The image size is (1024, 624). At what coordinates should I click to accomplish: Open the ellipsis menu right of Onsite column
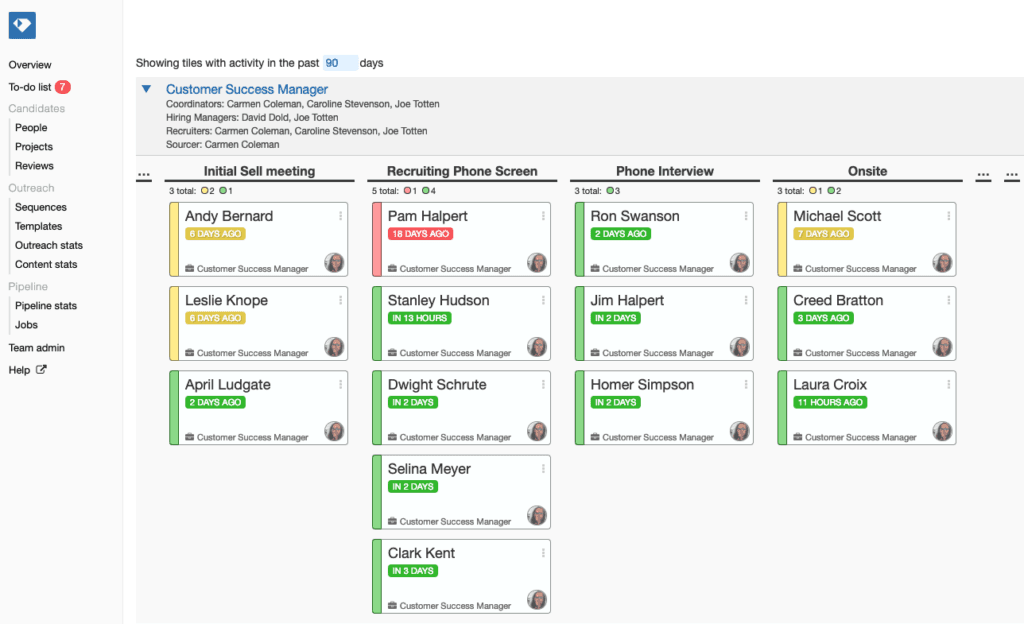pyautogui.click(x=982, y=174)
